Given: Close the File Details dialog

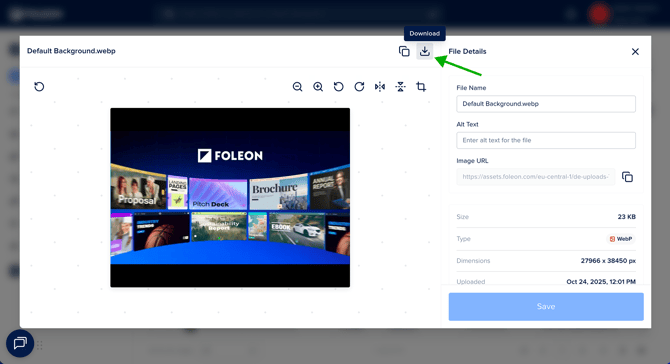Looking at the screenshot, I should point(635,52).
